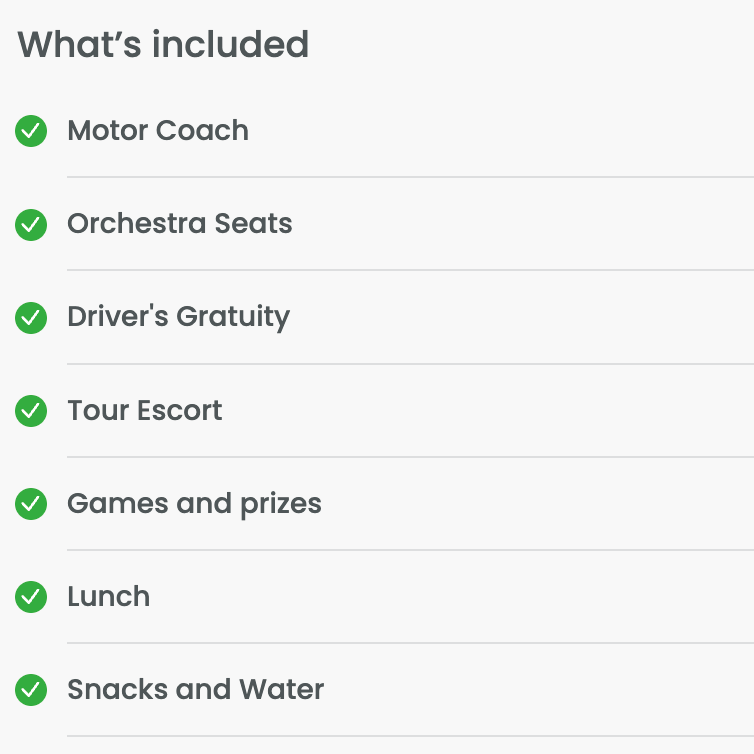Click the divider beneath Driver's Gratuity
754x754 pixels.
click(x=410, y=364)
